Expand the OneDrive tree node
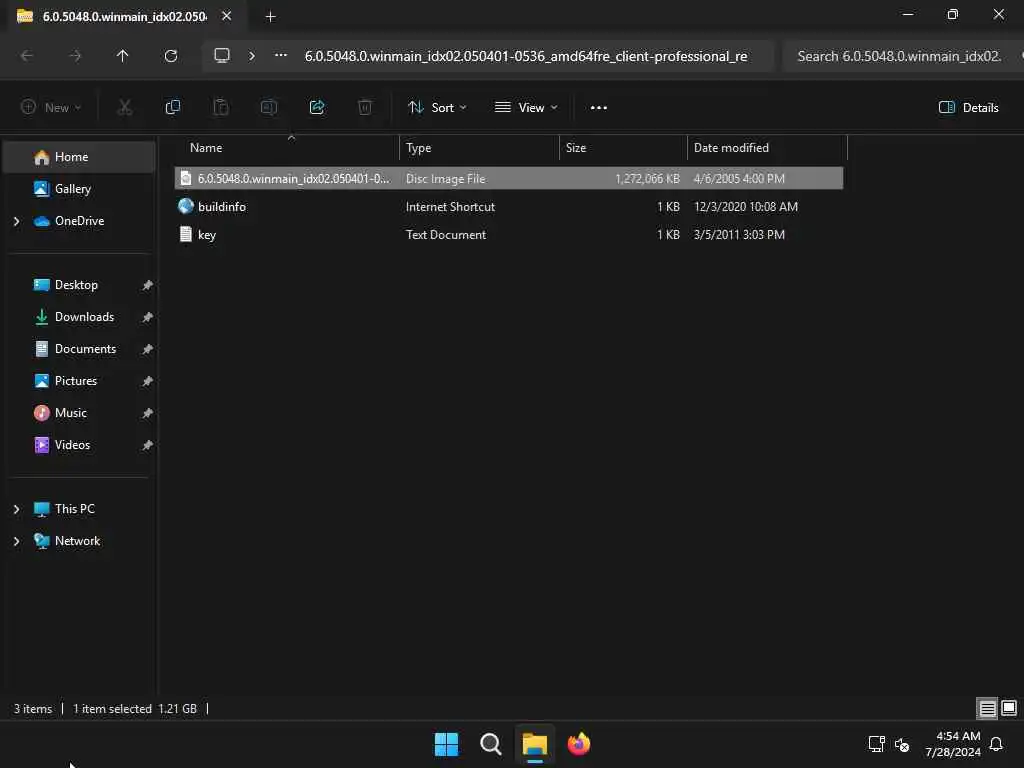Image resolution: width=1024 pixels, height=768 pixels. [16, 221]
